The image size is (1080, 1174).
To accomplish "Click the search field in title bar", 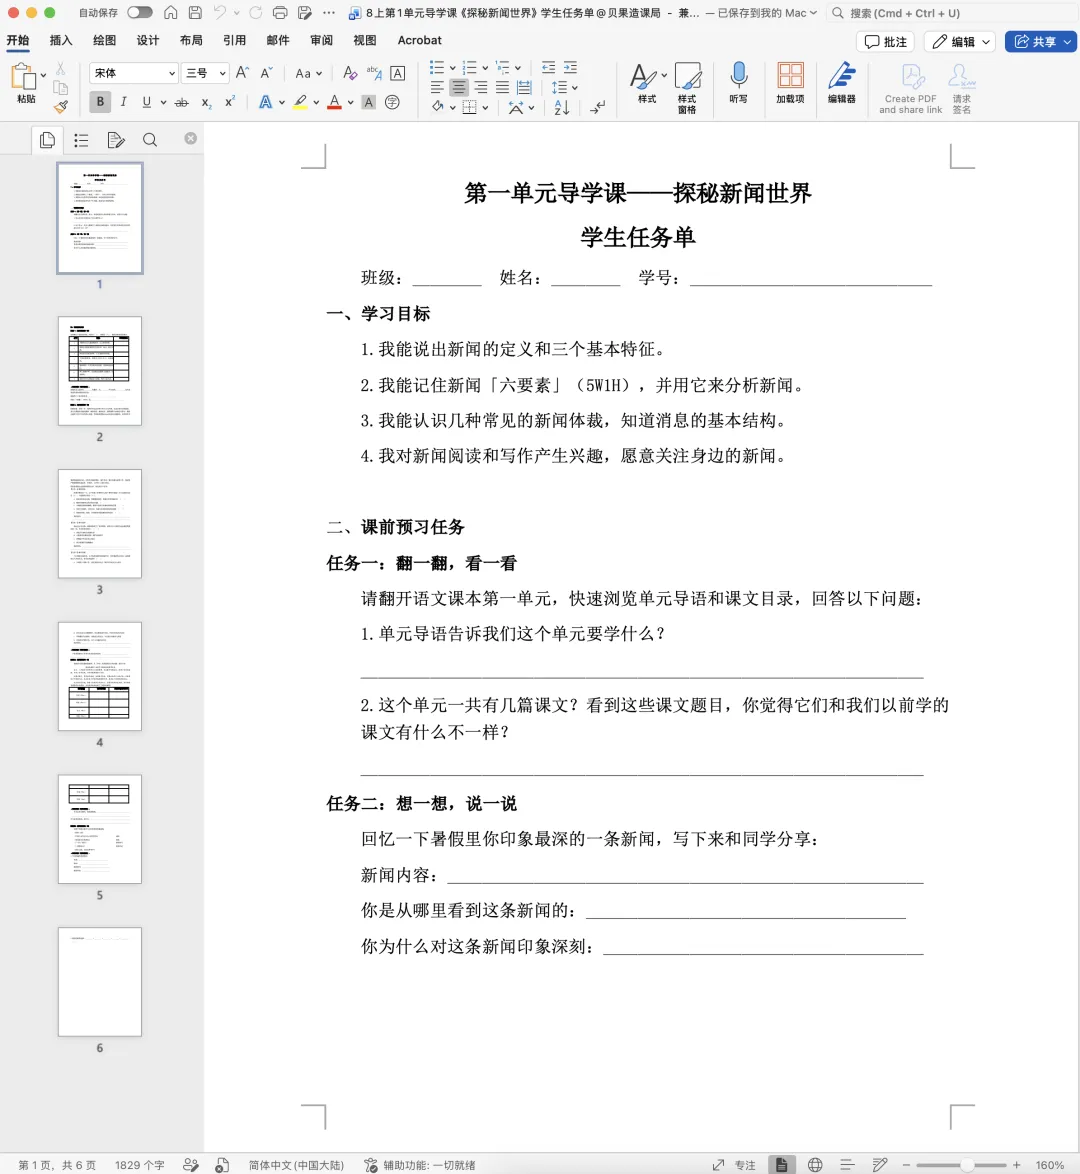I will click(x=950, y=13).
